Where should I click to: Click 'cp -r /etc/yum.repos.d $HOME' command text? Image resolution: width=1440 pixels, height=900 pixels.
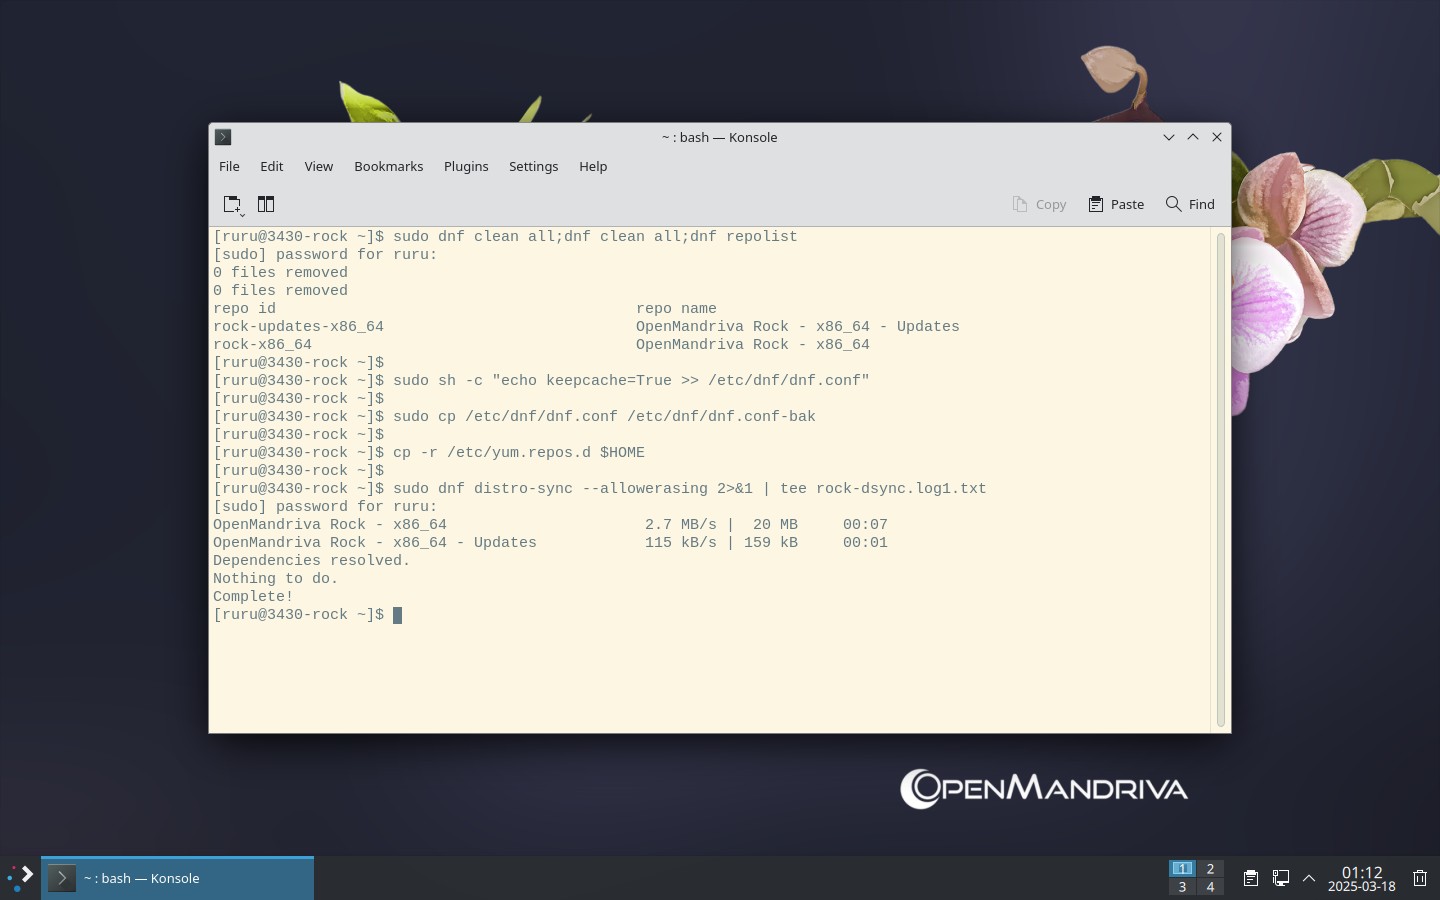(519, 453)
